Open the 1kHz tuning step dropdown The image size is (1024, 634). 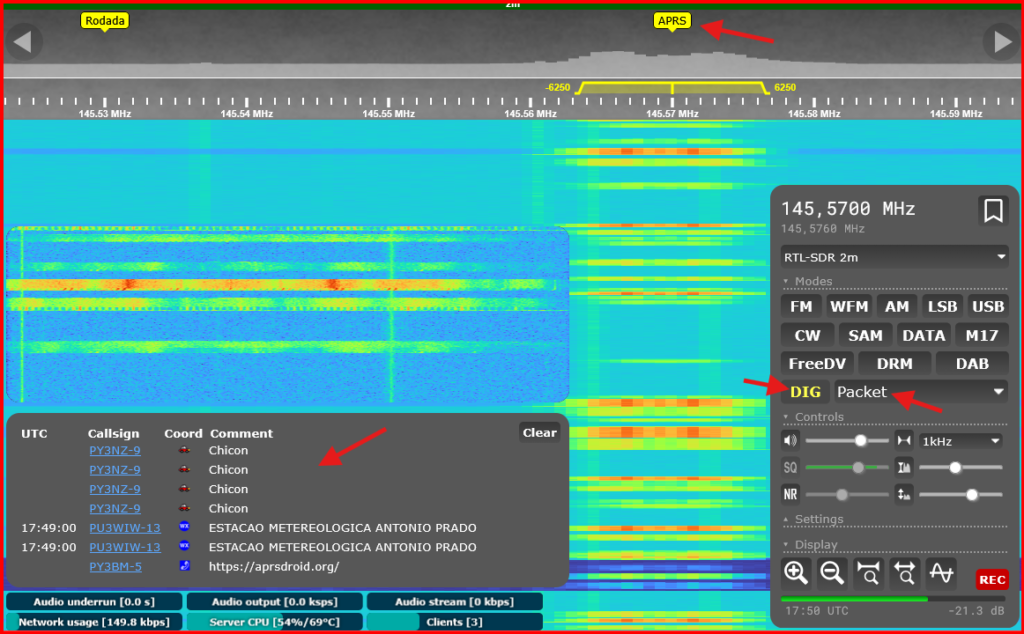(x=961, y=441)
